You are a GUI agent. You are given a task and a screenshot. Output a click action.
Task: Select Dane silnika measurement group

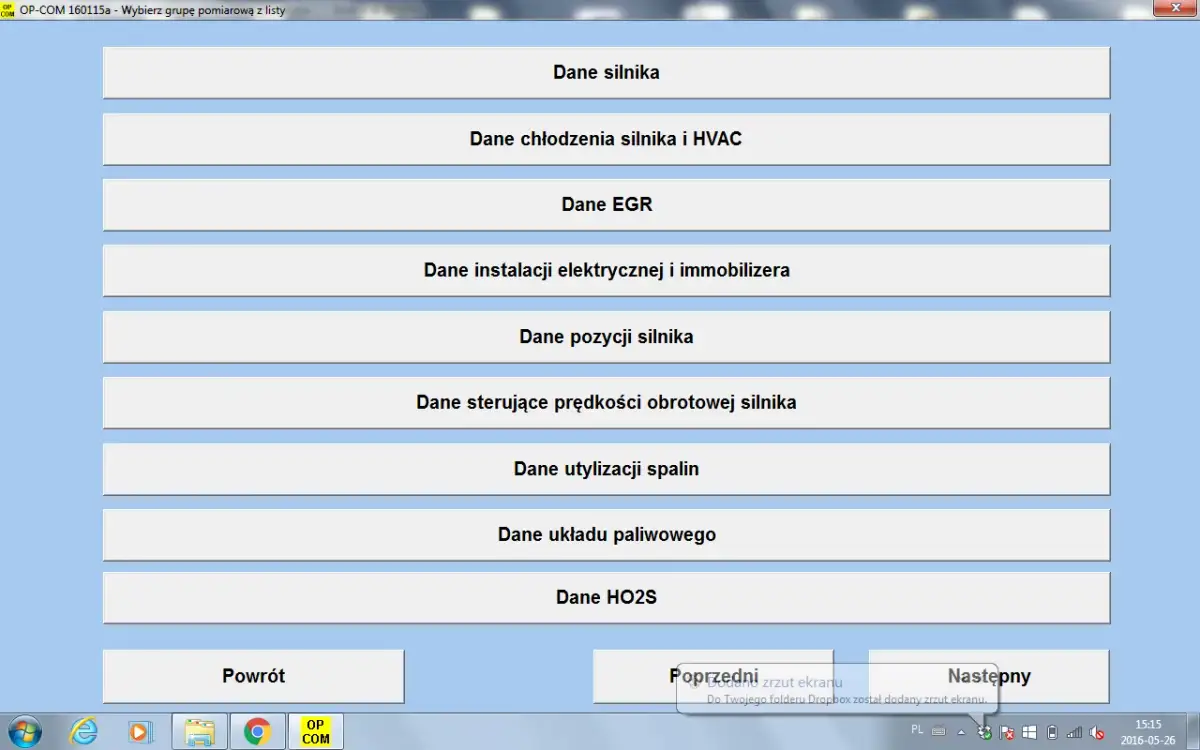605,72
